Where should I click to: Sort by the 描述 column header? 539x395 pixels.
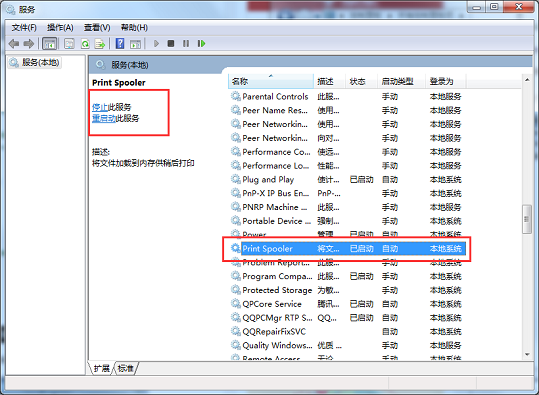coord(329,81)
